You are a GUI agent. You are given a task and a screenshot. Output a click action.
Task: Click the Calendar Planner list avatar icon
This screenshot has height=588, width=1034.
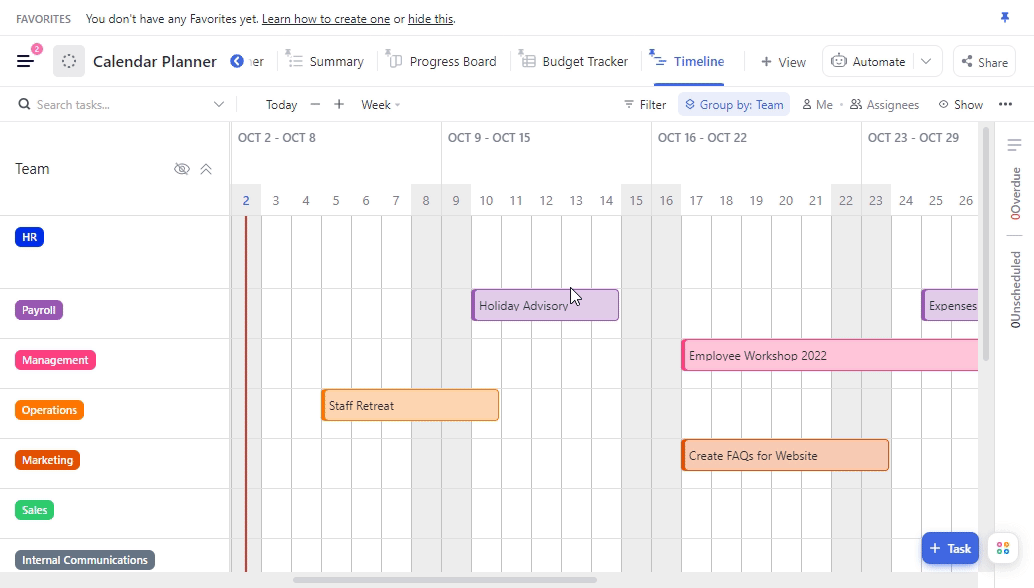[69, 61]
